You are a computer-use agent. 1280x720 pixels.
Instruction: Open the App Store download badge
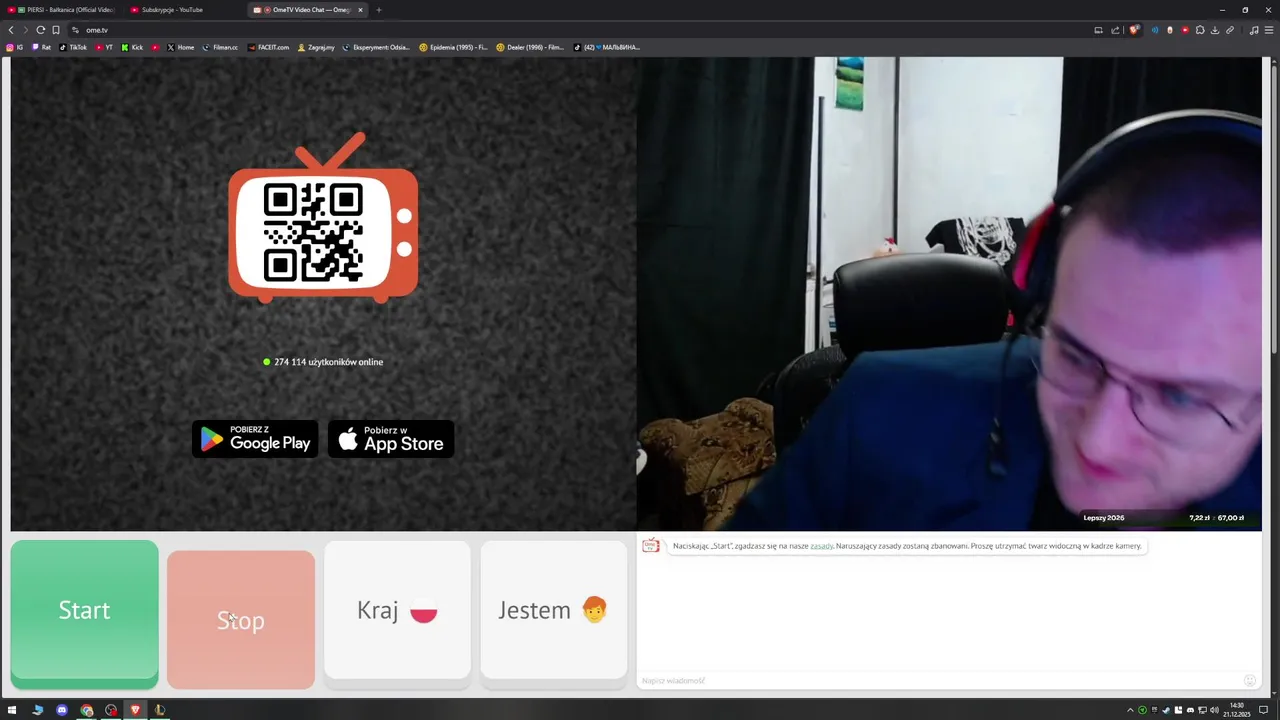(x=391, y=439)
